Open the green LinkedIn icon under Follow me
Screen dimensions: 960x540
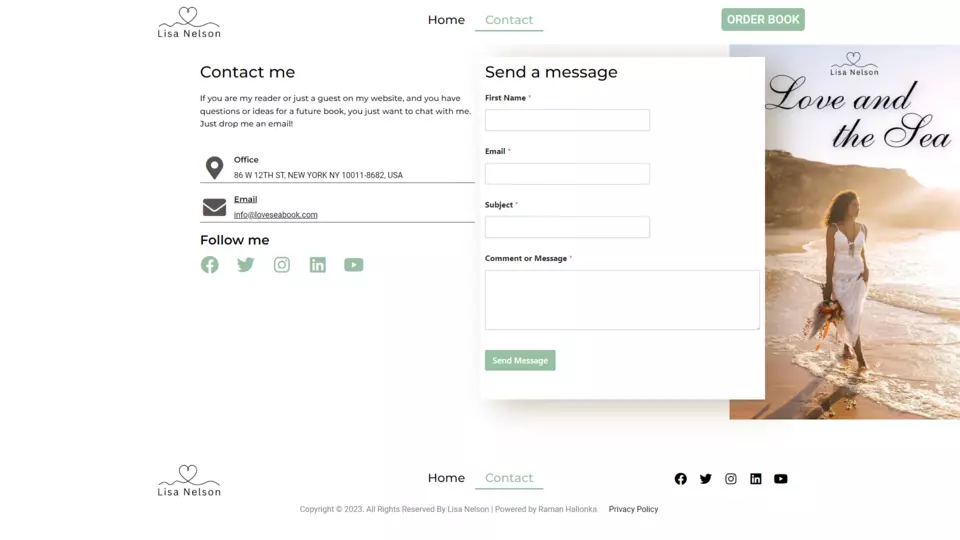tap(318, 264)
